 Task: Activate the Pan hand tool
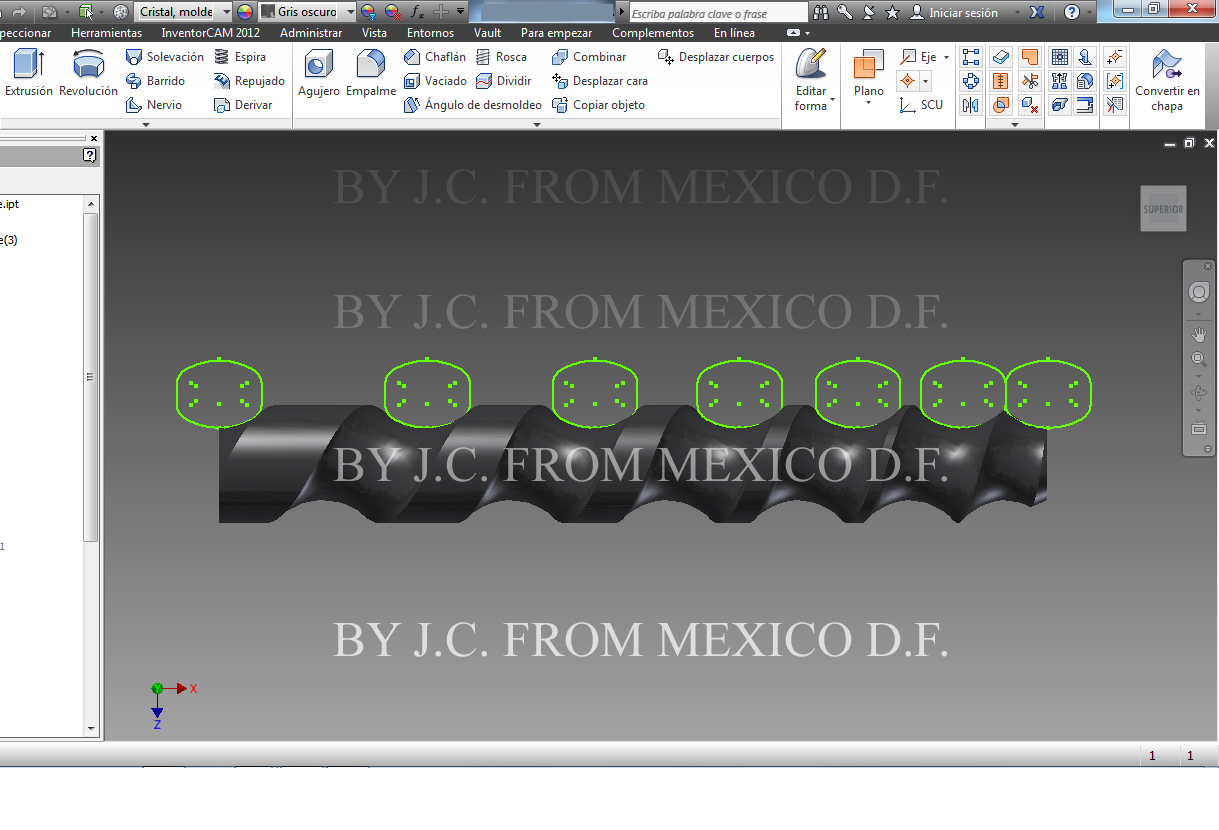point(1198,334)
